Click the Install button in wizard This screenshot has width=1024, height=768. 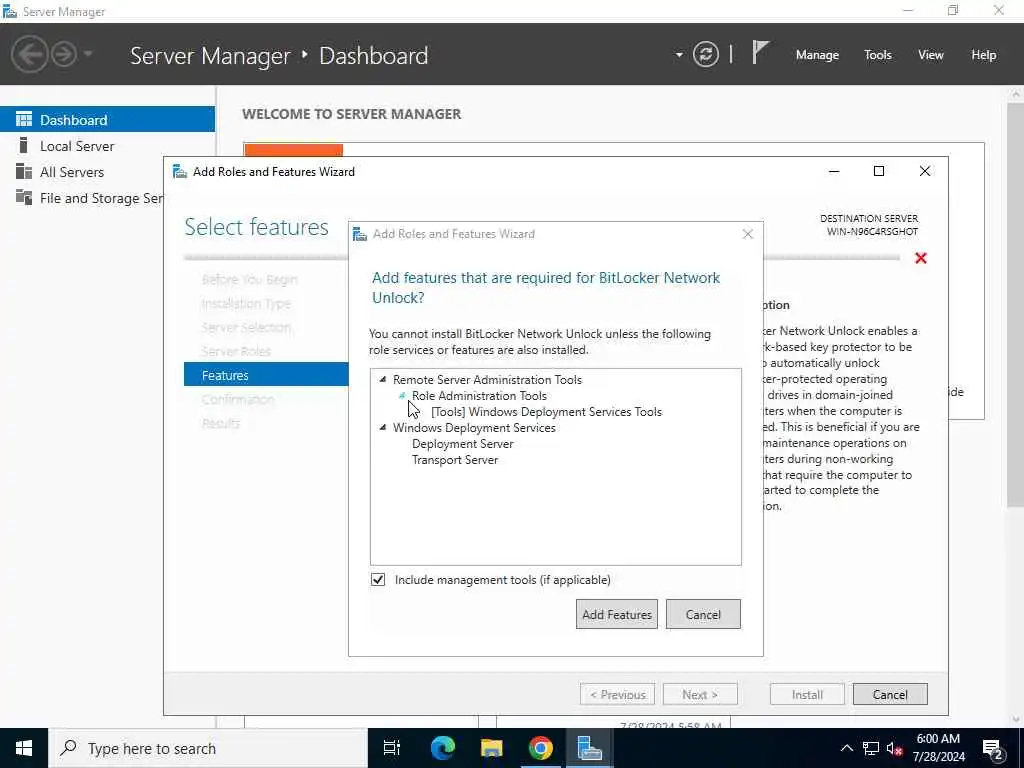coord(807,695)
